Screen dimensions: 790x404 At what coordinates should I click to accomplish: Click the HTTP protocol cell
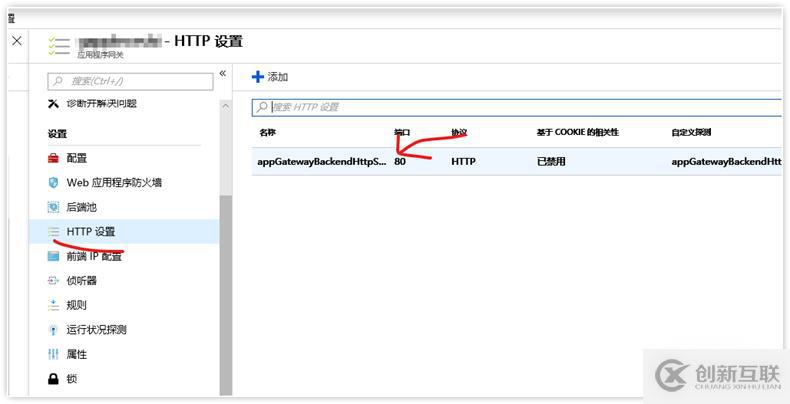pos(464,162)
